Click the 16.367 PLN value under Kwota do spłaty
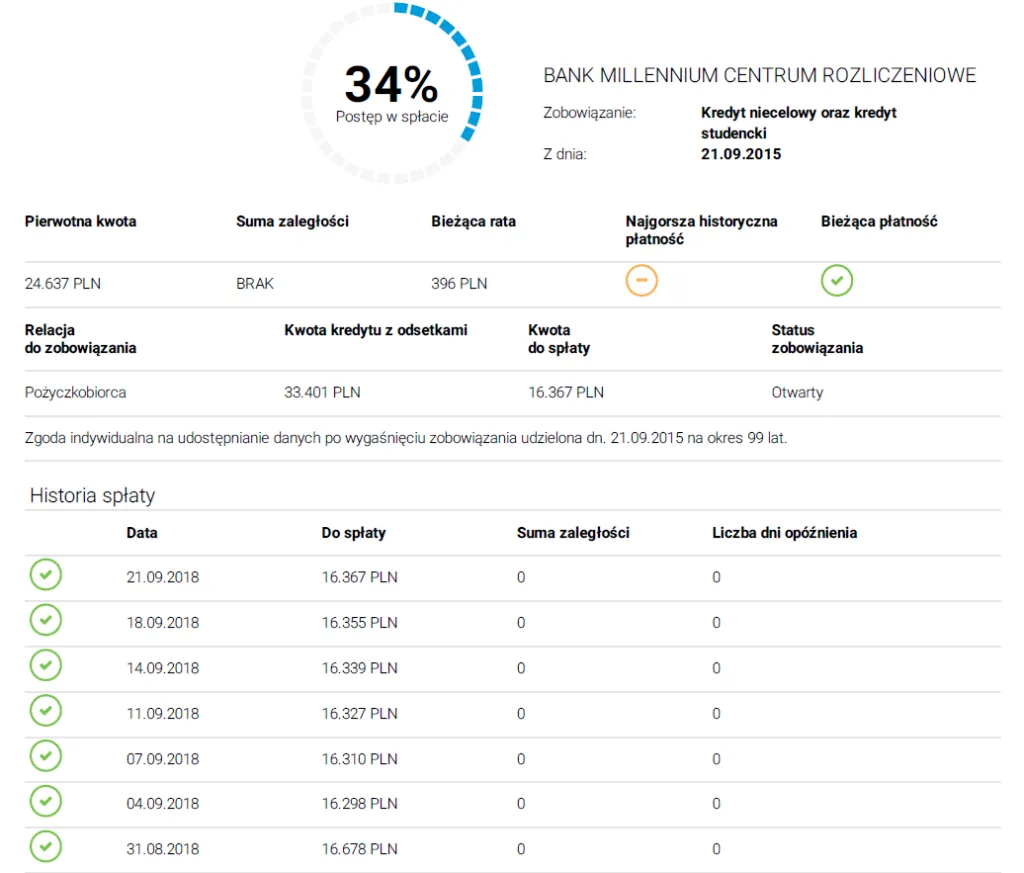The image size is (1024, 873). pos(566,392)
